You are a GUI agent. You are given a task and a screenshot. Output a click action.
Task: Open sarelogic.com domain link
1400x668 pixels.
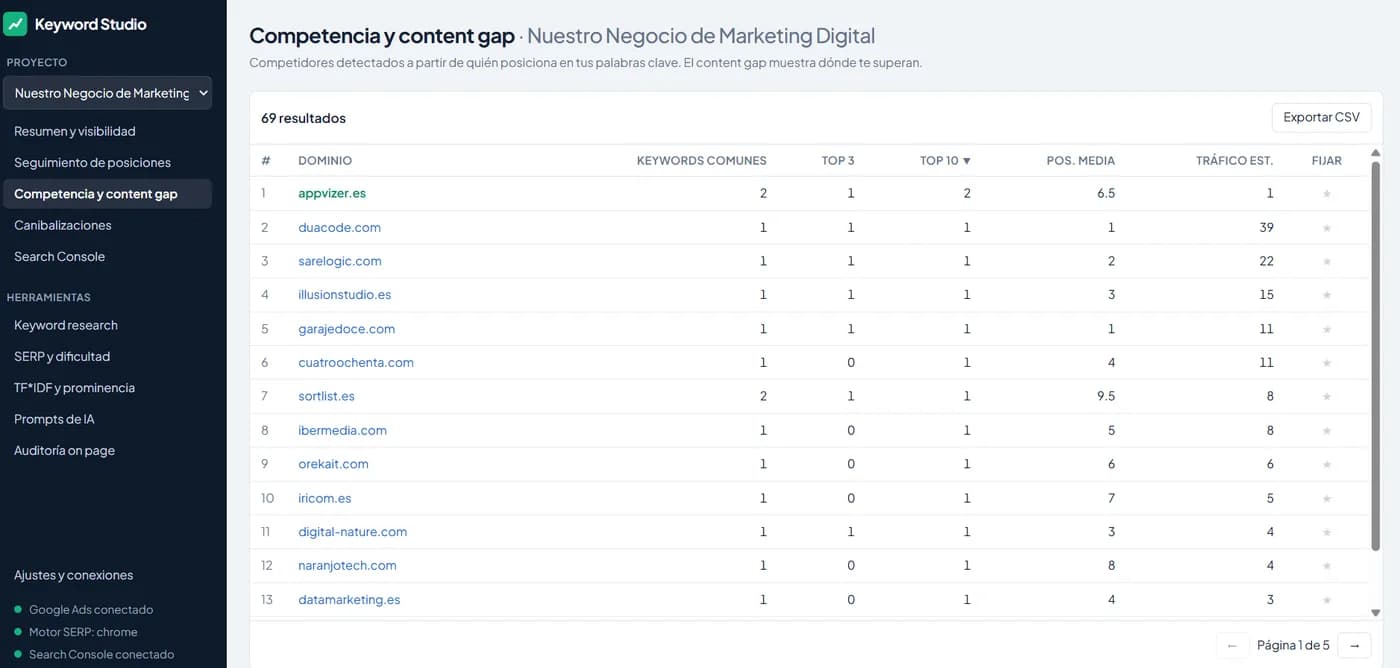340,262
